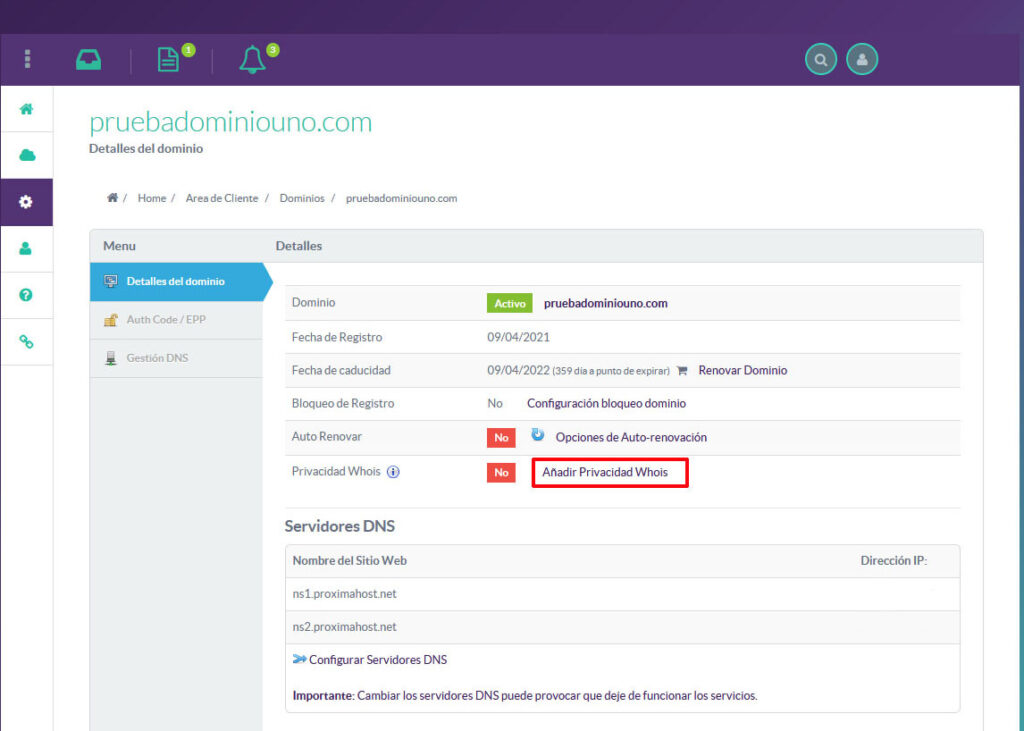Open Opciones de Auto-renovación link

630,437
